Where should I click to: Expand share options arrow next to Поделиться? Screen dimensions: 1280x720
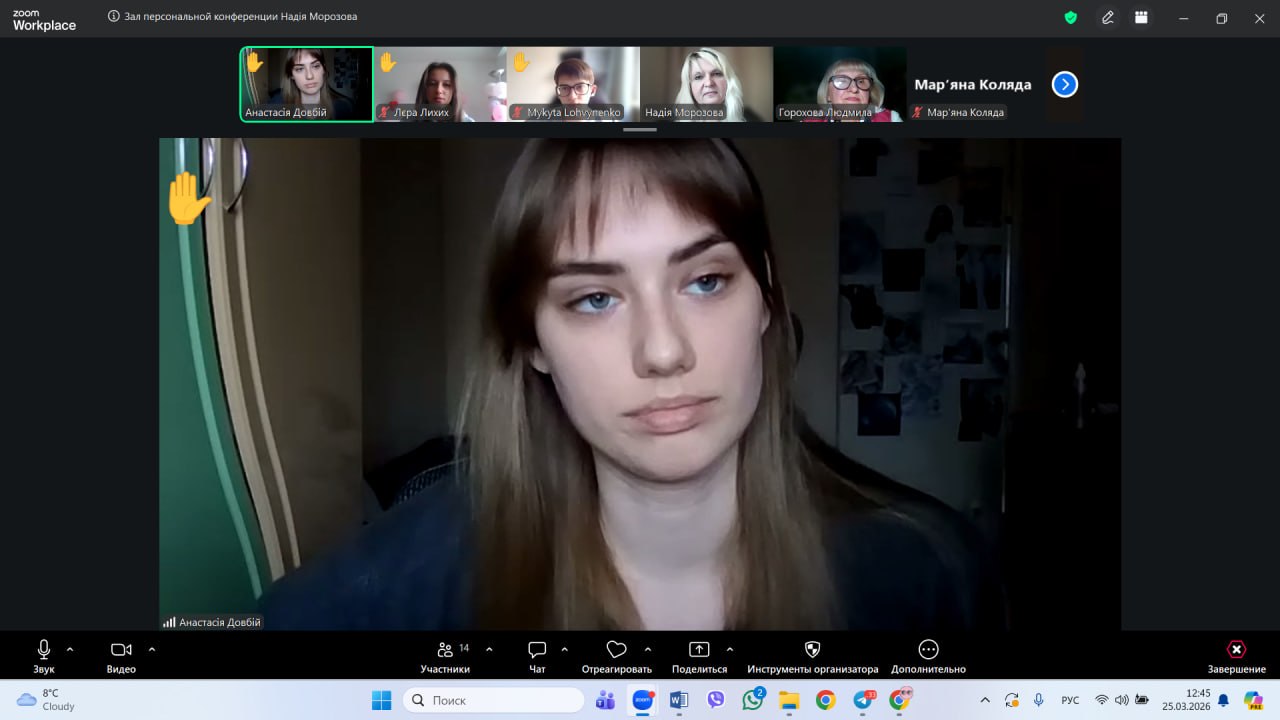729,649
